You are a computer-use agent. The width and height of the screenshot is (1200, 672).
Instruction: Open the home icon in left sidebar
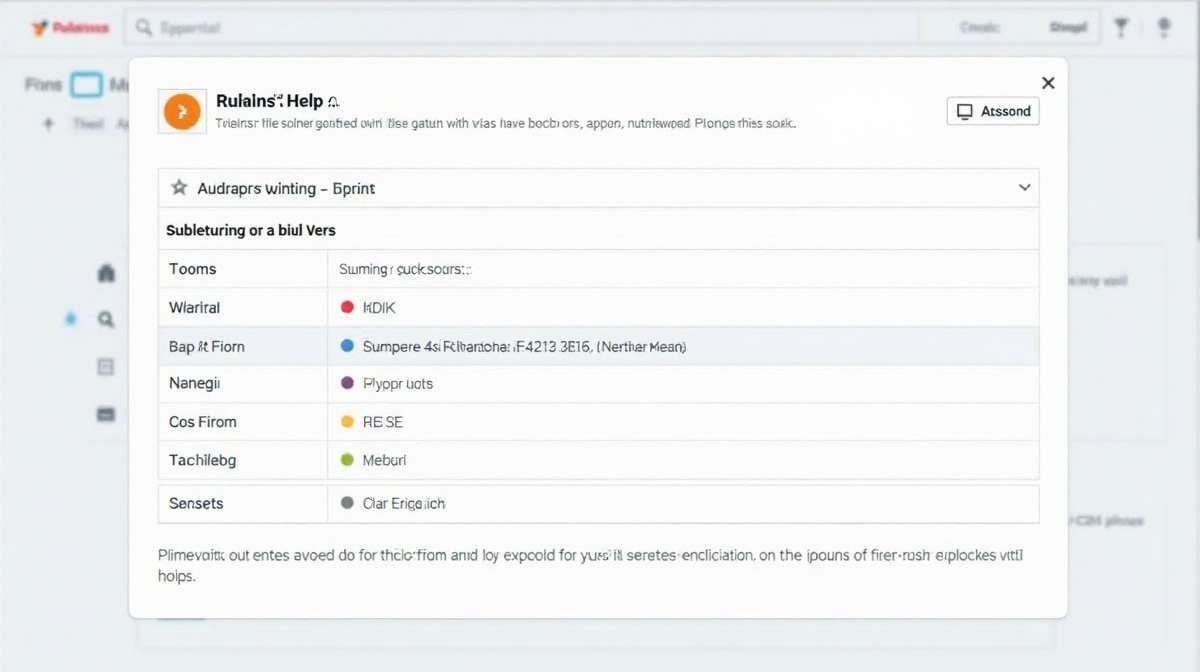point(107,273)
